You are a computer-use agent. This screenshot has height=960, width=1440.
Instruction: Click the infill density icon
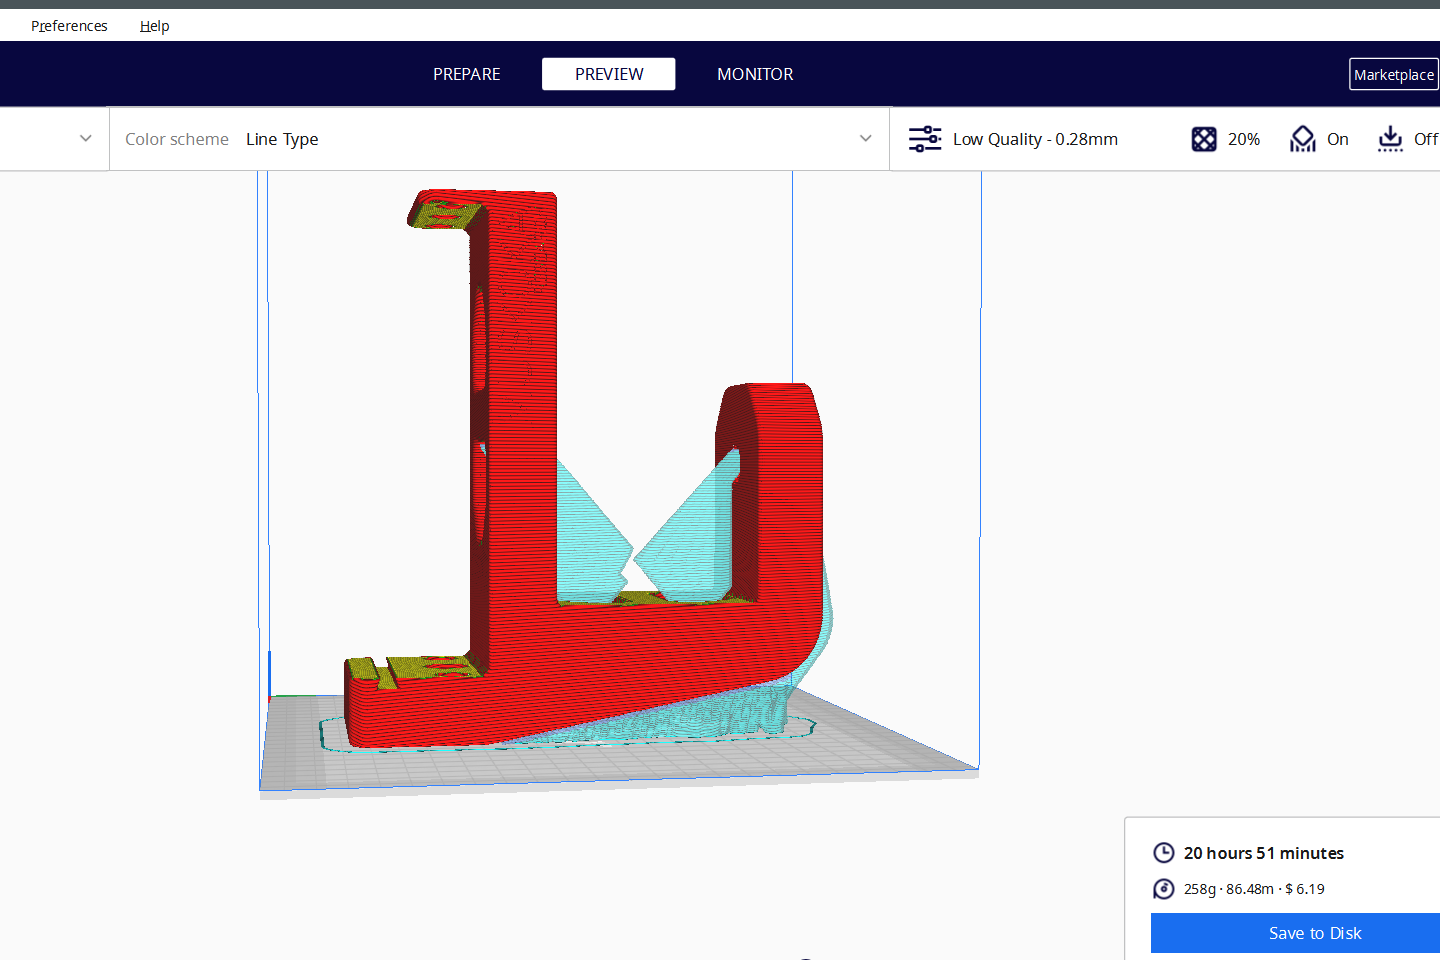coord(1204,139)
